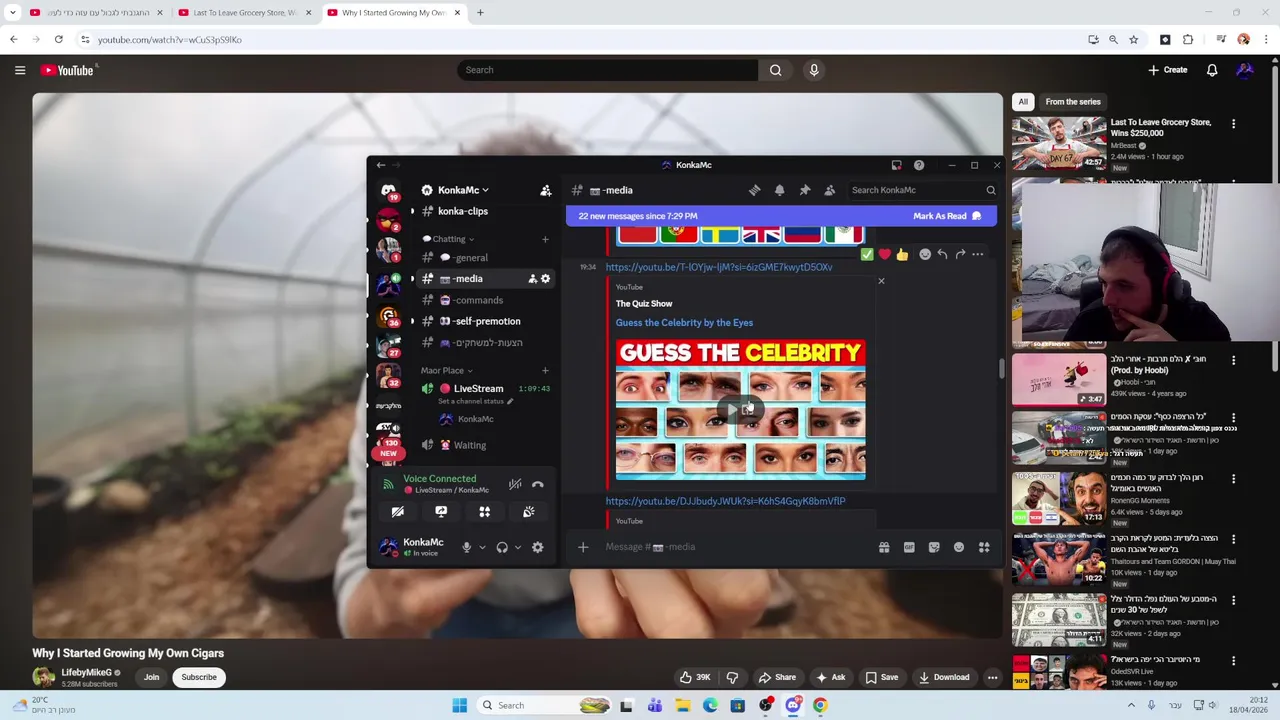Click youtu.be/T-lOYjw link in chat
Screen dimensions: 1280x720
pyautogui.click(x=718, y=267)
